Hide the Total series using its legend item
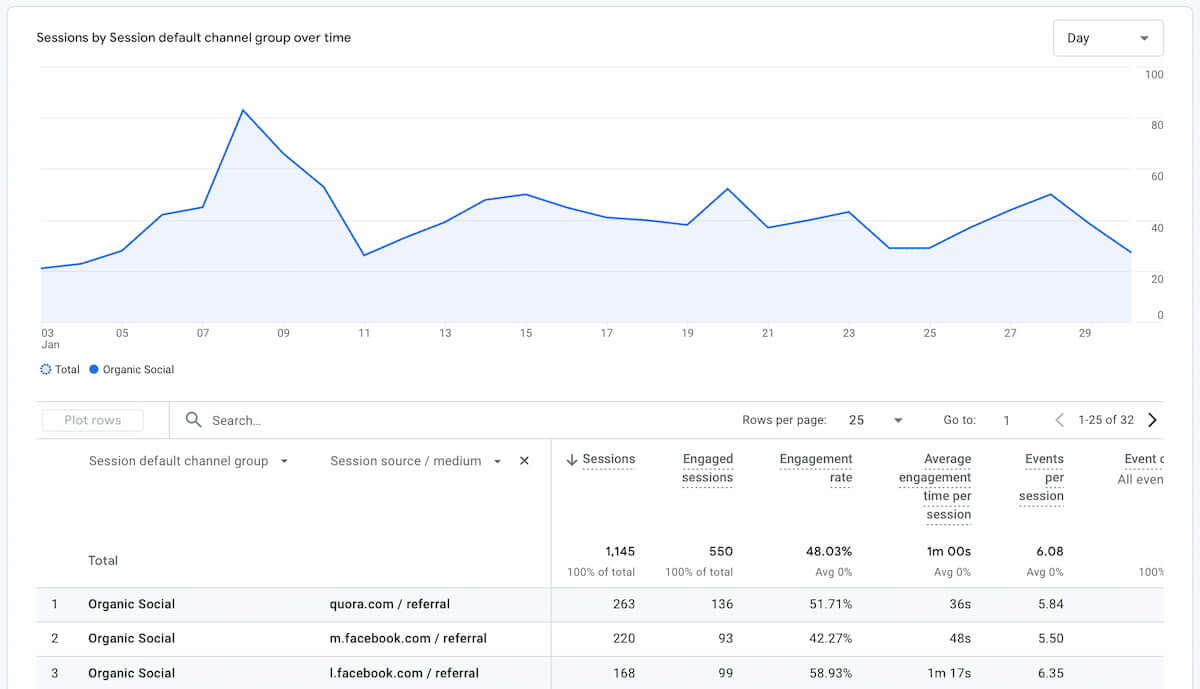The width and height of the screenshot is (1200, 689). coord(60,369)
